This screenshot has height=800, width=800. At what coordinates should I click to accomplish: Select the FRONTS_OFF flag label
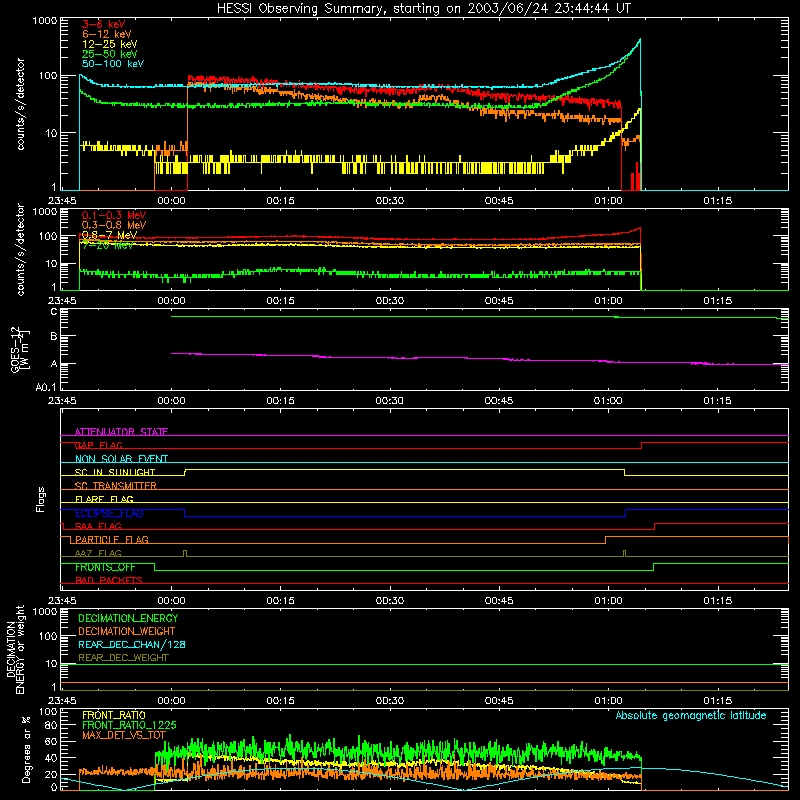coord(105,567)
